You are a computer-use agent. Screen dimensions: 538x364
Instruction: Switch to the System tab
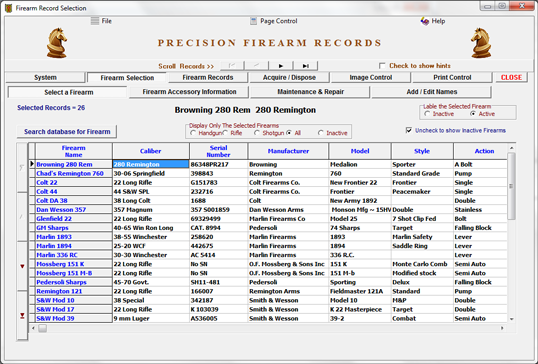(x=45, y=78)
